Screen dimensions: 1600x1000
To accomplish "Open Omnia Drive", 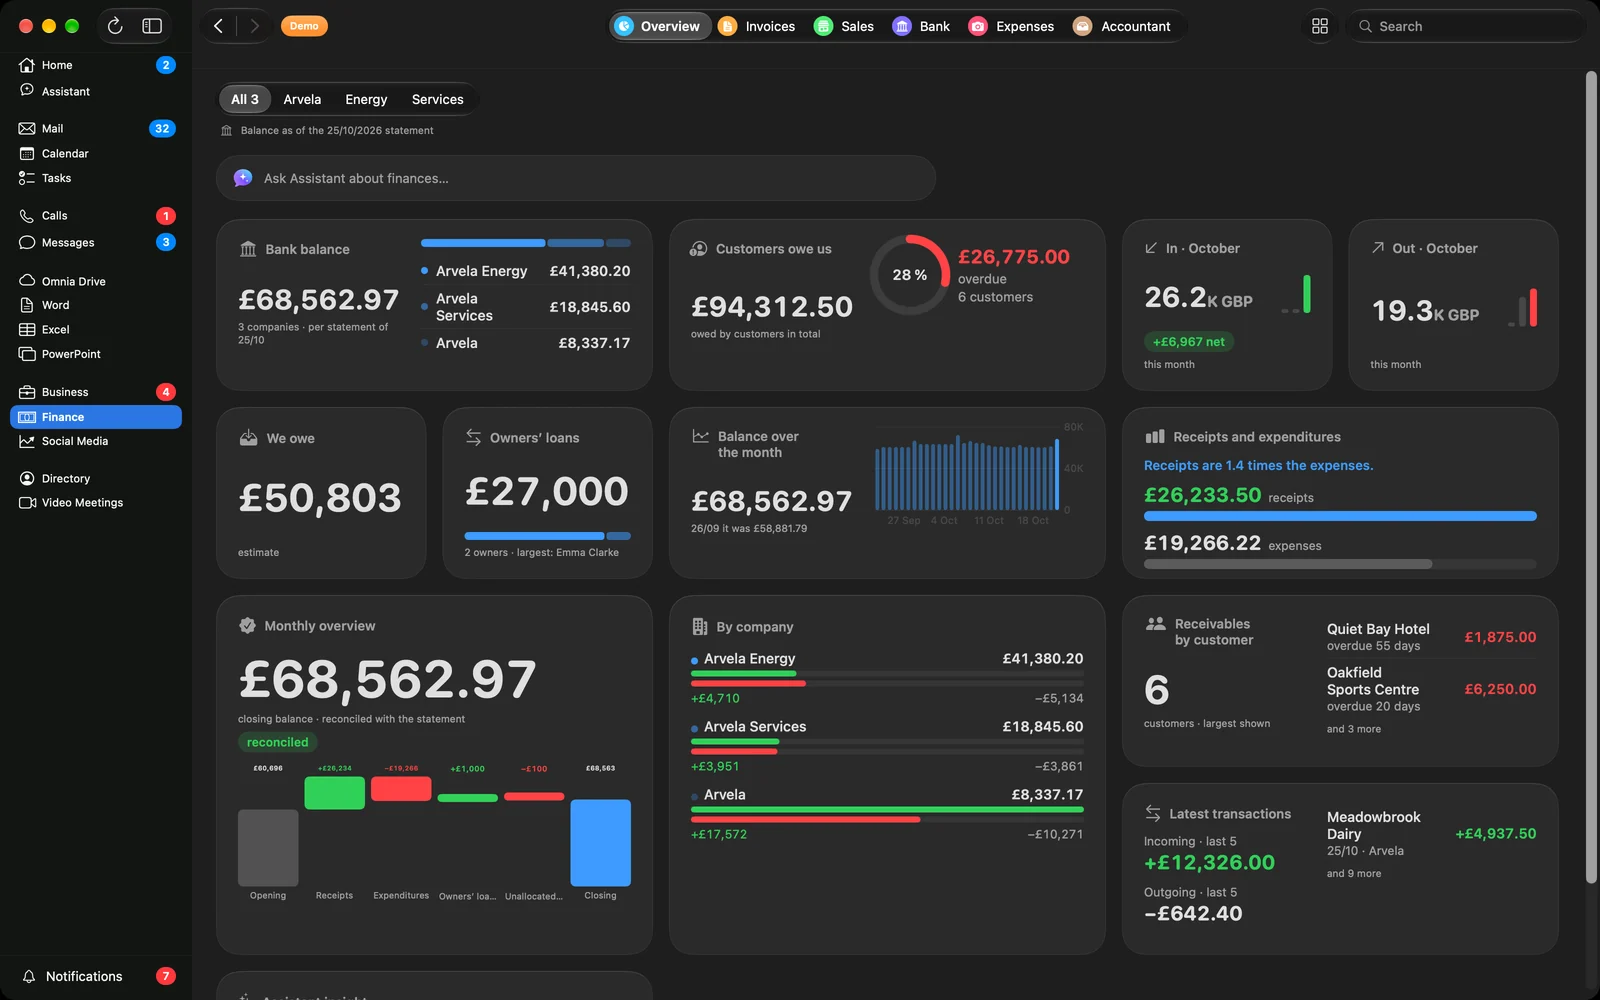I will coord(96,281).
